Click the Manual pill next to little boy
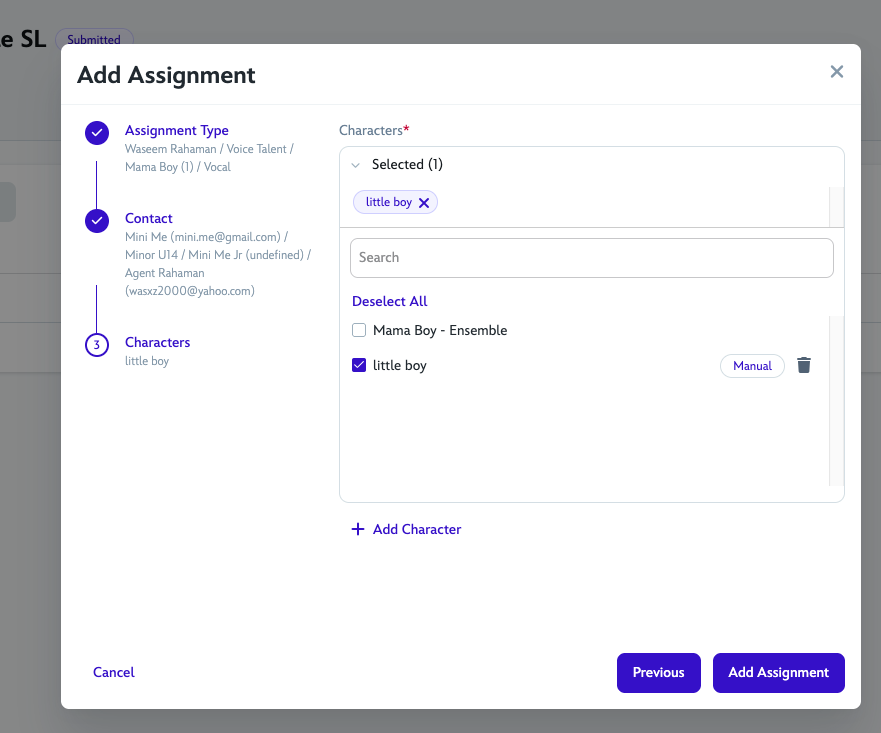Screen dimensions: 881x733 click(752, 365)
